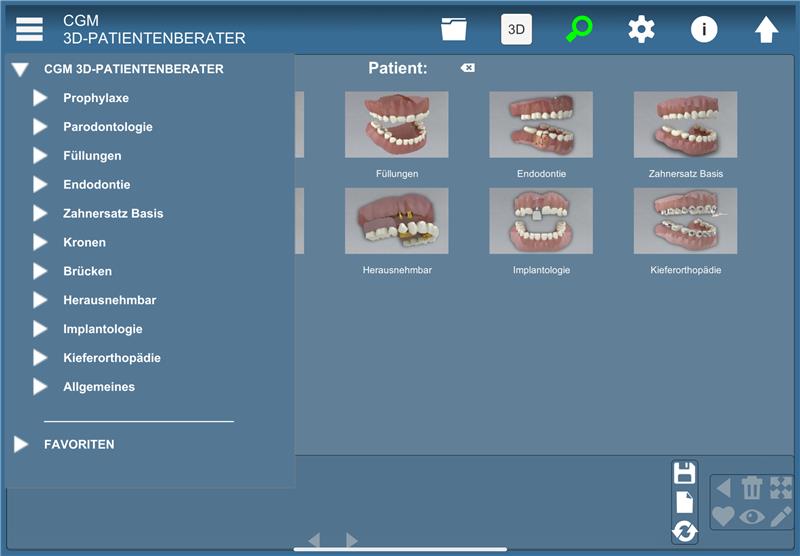The height and width of the screenshot is (556, 800).
Task: Click the fullscreen expand arrows icon
Action: click(x=781, y=488)
